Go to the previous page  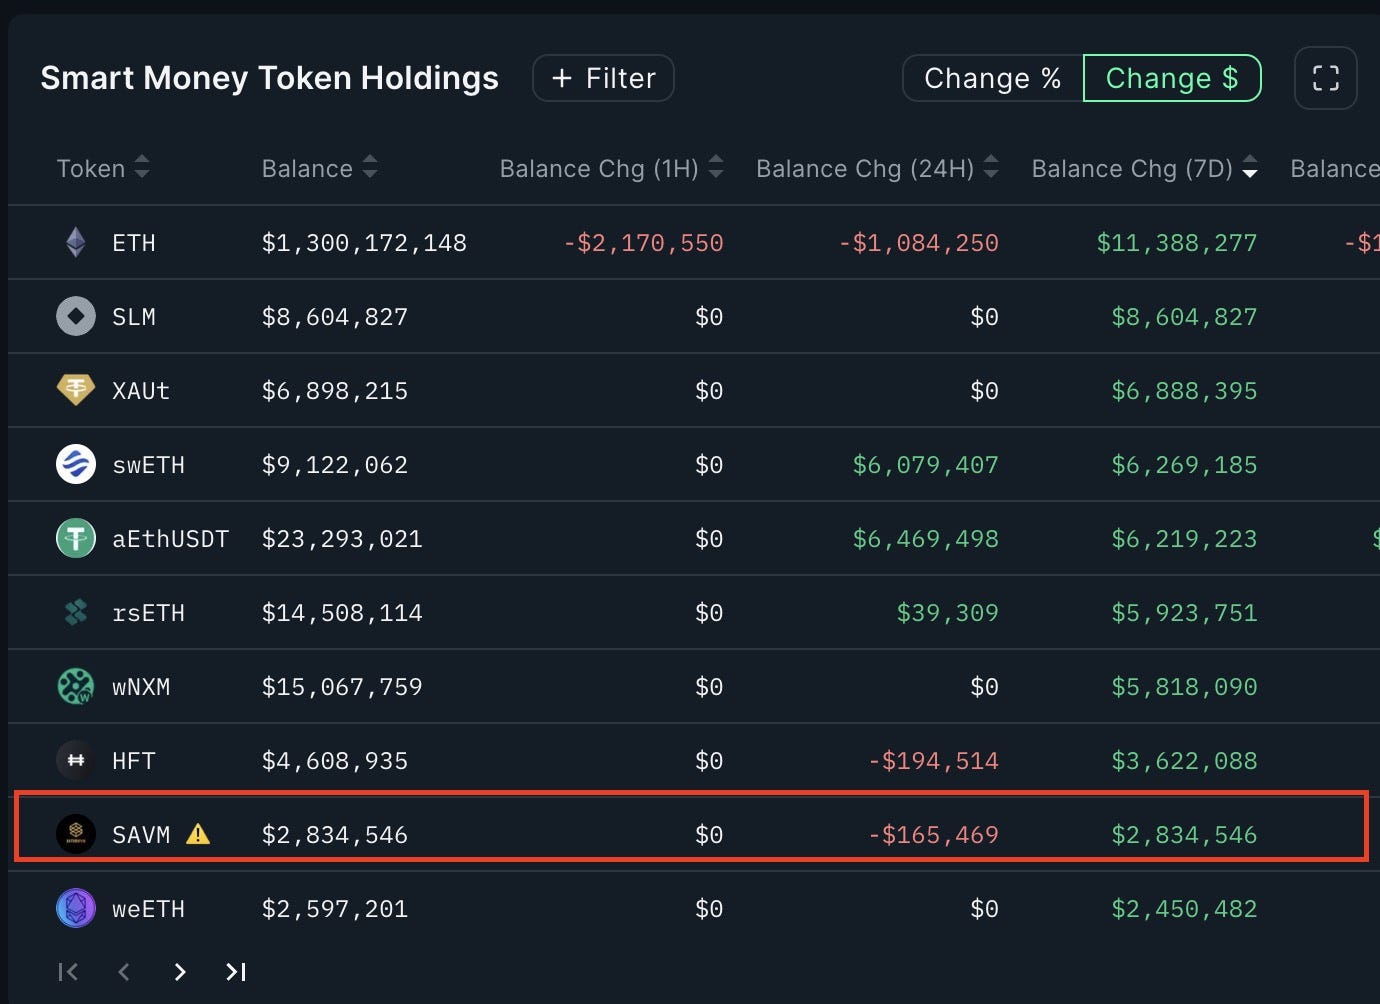[124, 971]
